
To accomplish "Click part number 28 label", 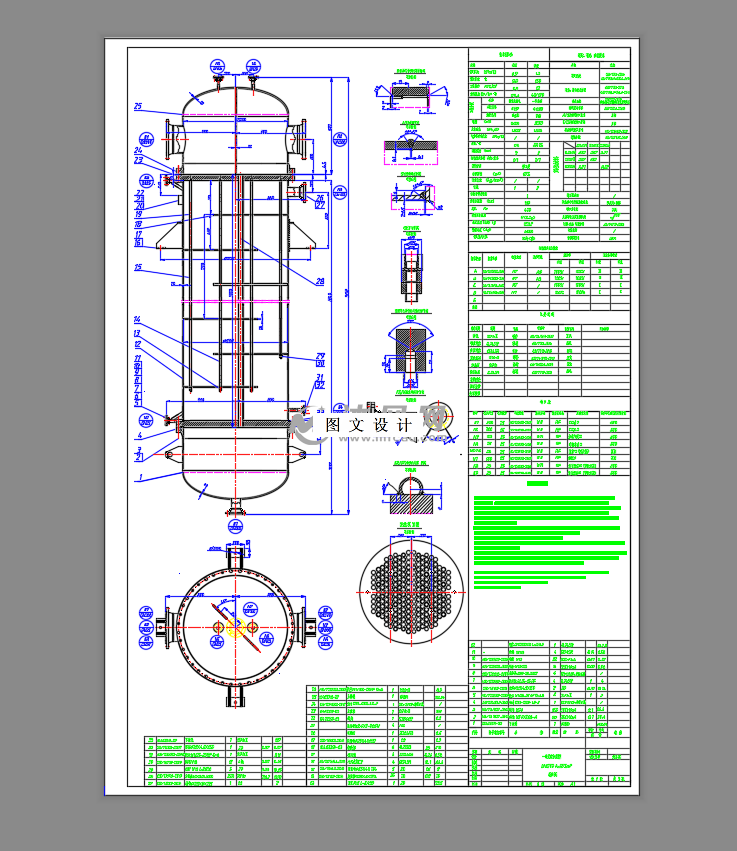I will [320, 281].
